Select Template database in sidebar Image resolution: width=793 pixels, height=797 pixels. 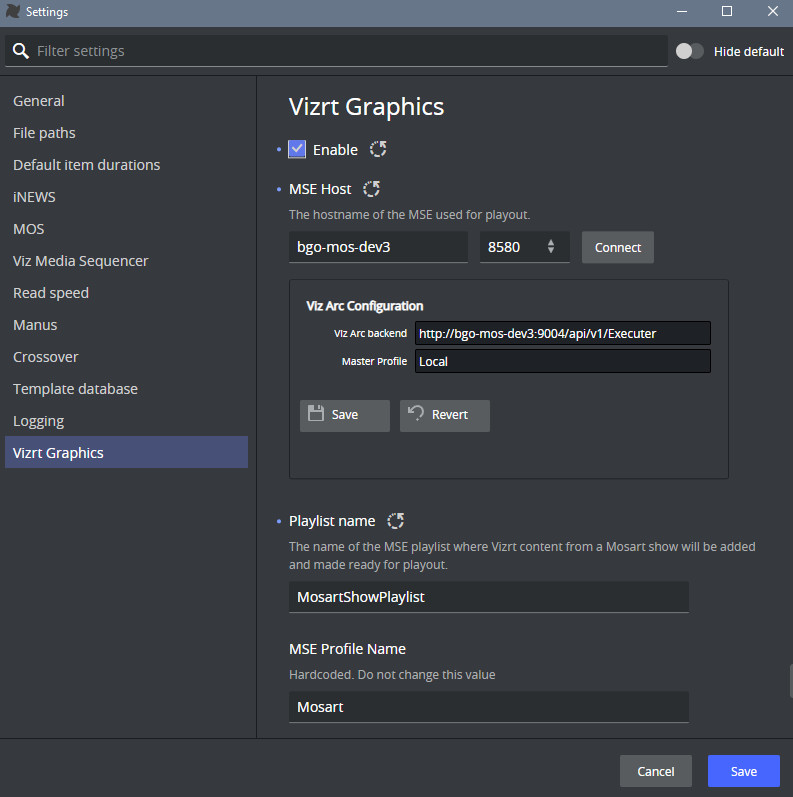(x=75, y=389)
